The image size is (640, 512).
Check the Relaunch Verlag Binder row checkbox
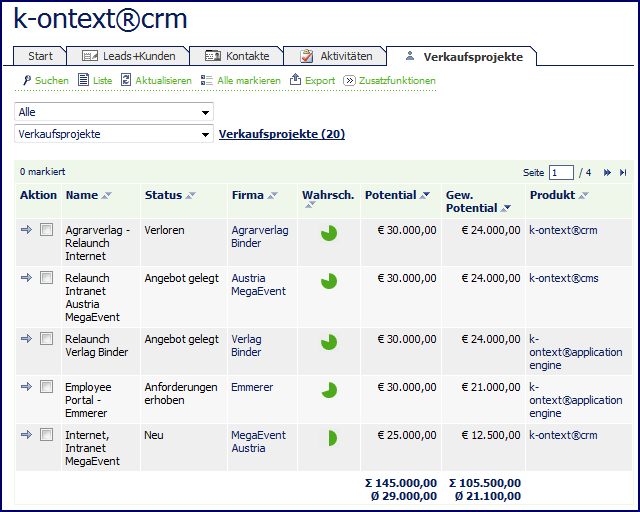click(x=46, y=338)
